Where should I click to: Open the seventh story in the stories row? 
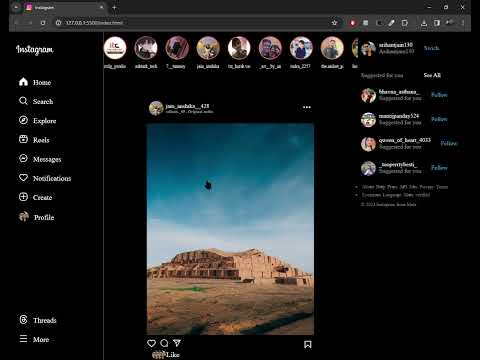click(301, 48)
